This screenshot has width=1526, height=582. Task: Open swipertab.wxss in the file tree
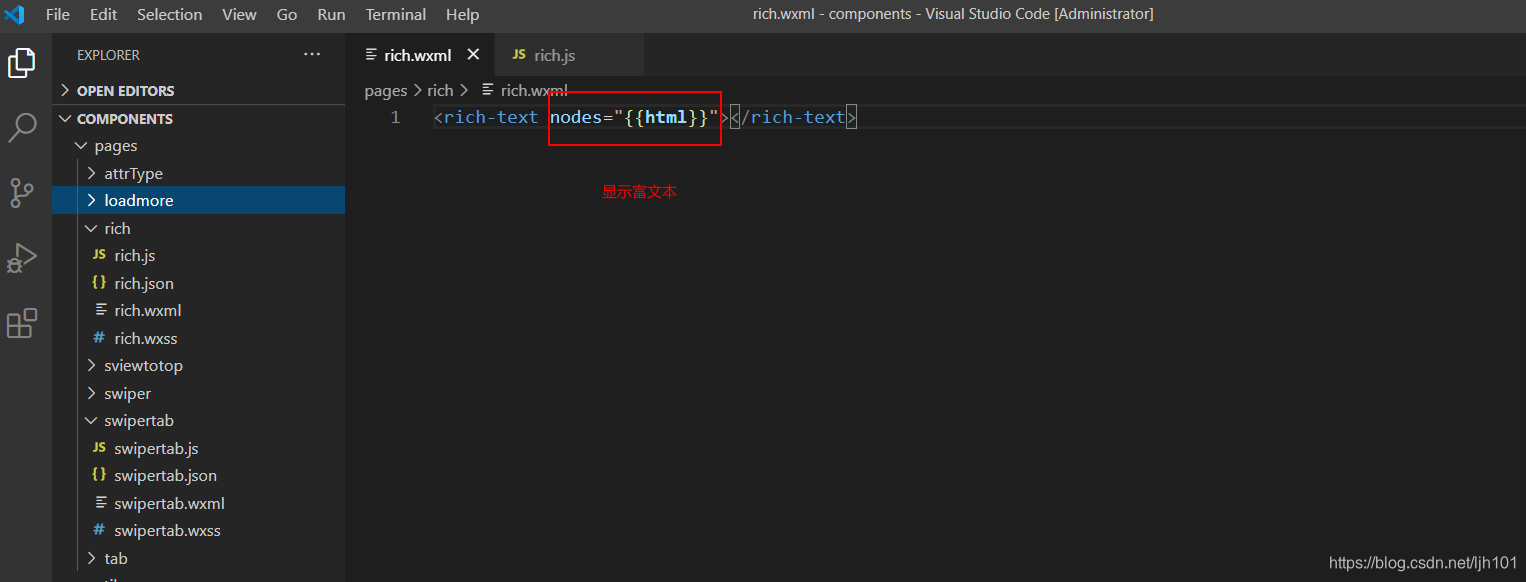[x=198, y=530]
